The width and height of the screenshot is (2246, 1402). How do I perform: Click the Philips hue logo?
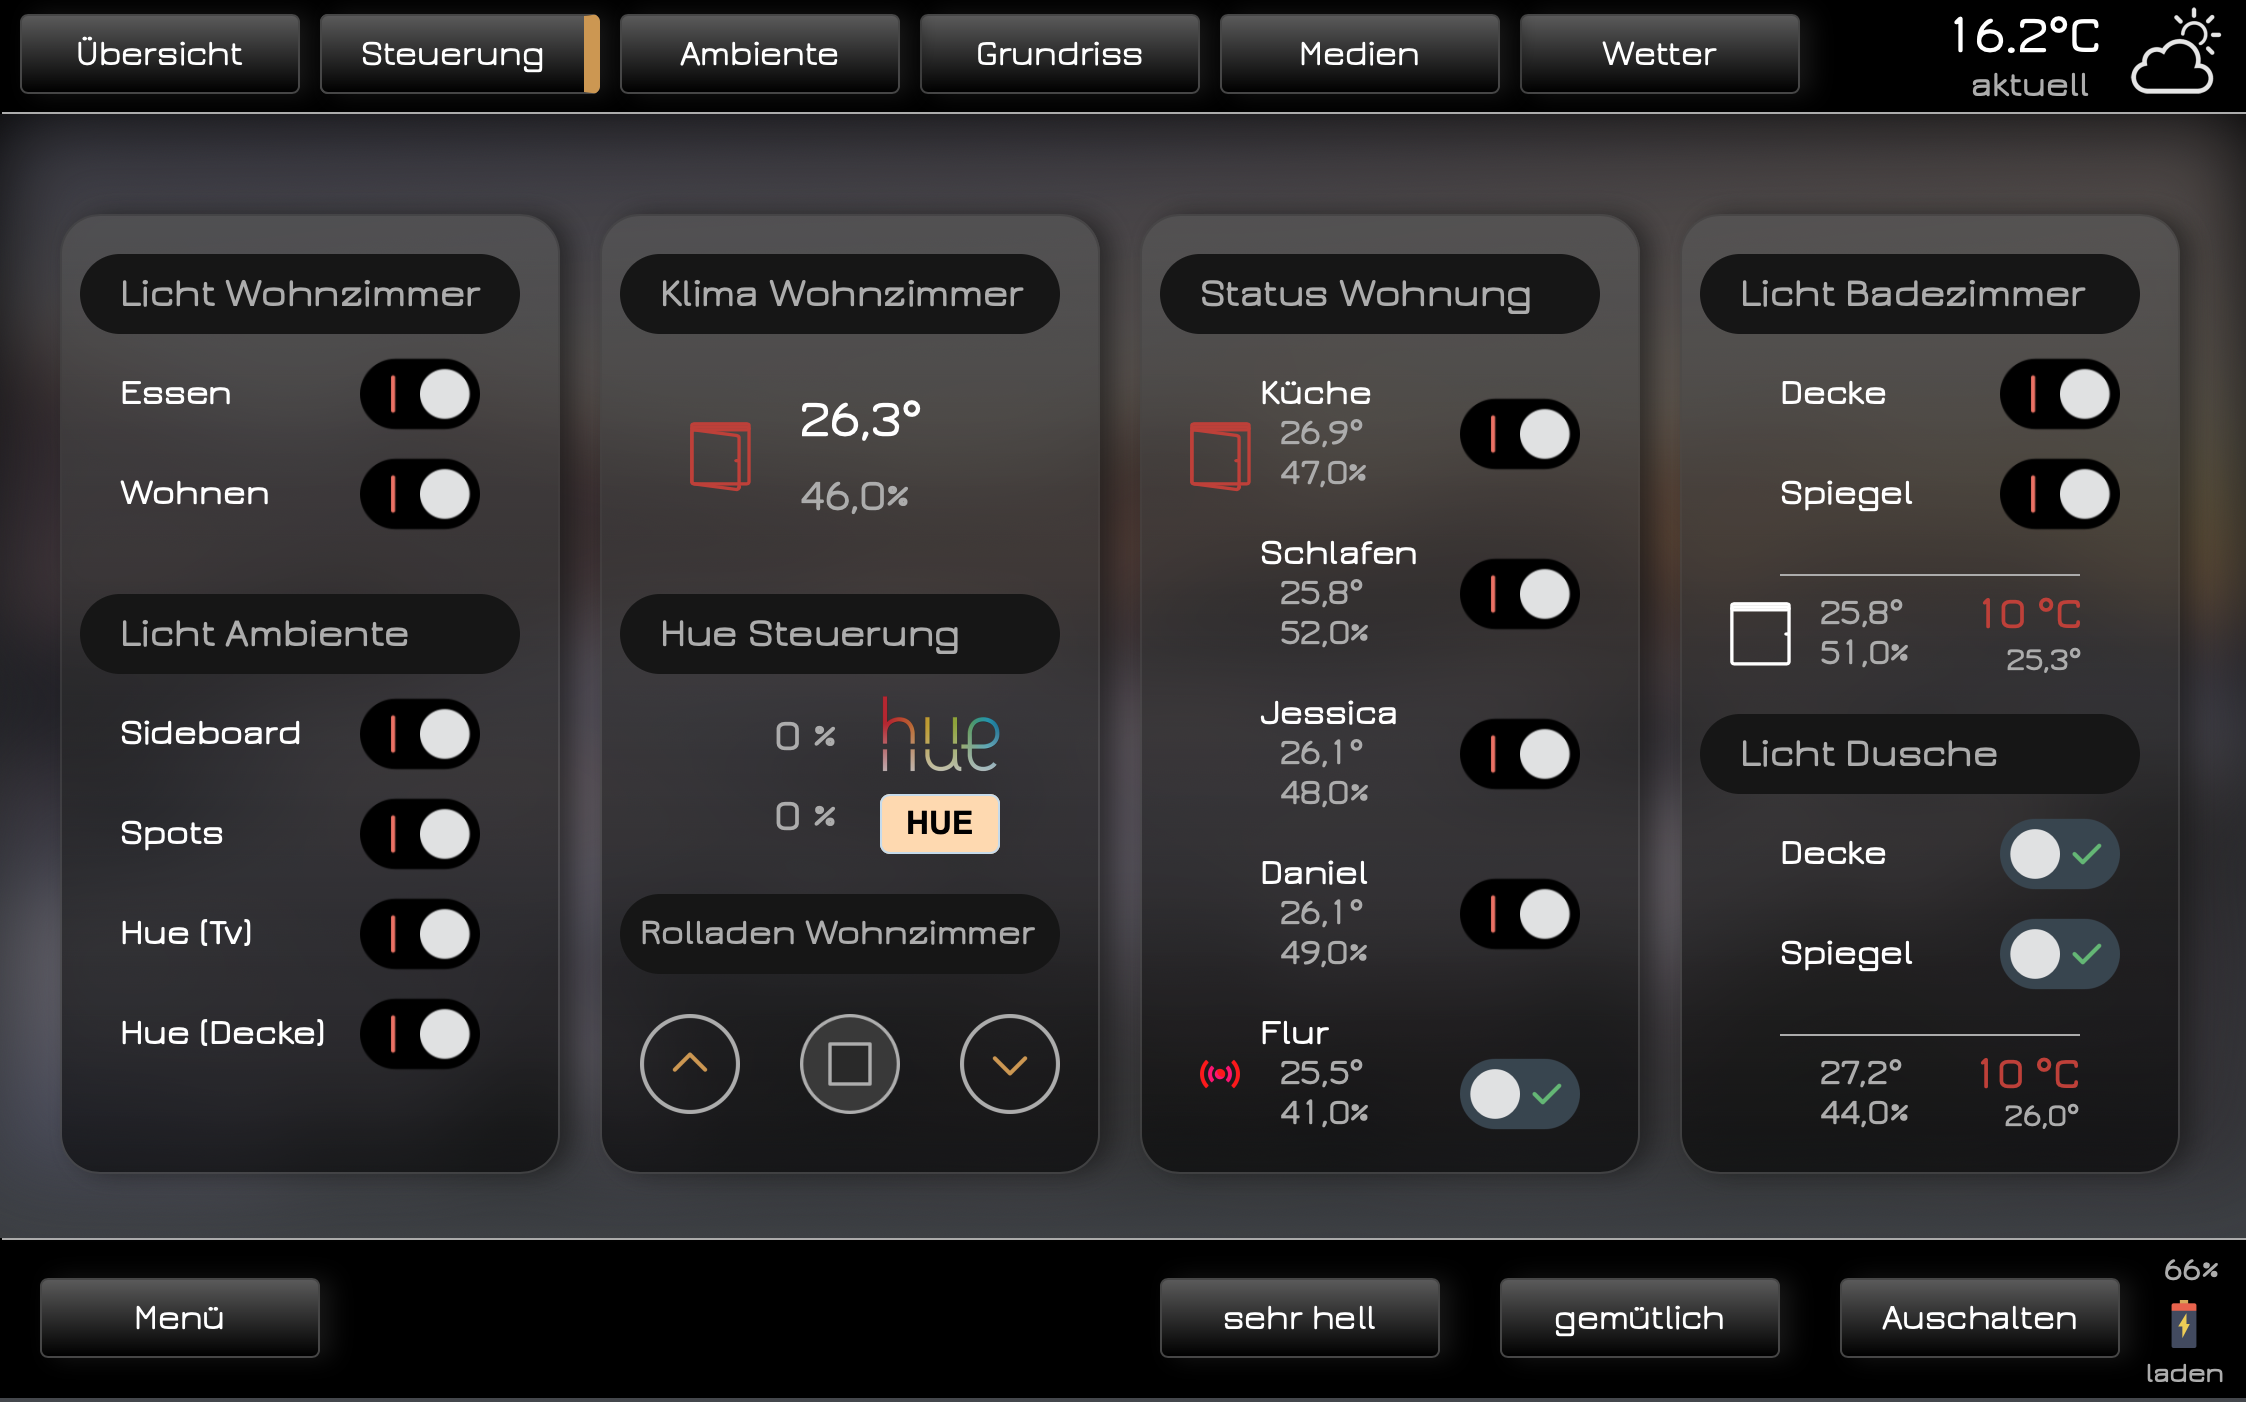click(x=940, y=735)
